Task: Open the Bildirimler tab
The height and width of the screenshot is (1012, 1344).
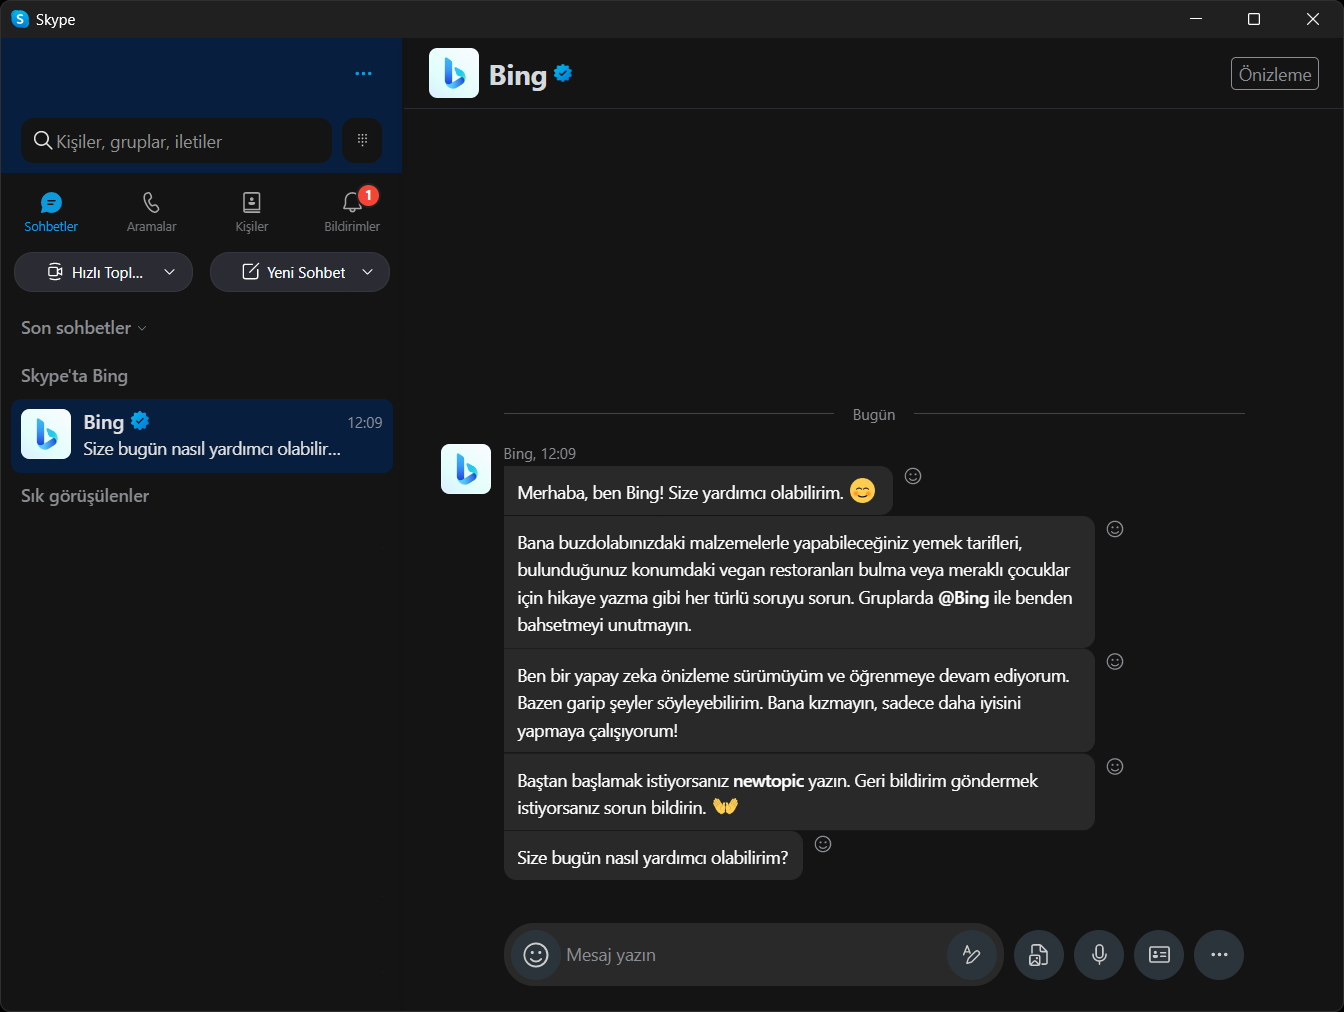Action: pyautogui.click(x=352, y=212)
